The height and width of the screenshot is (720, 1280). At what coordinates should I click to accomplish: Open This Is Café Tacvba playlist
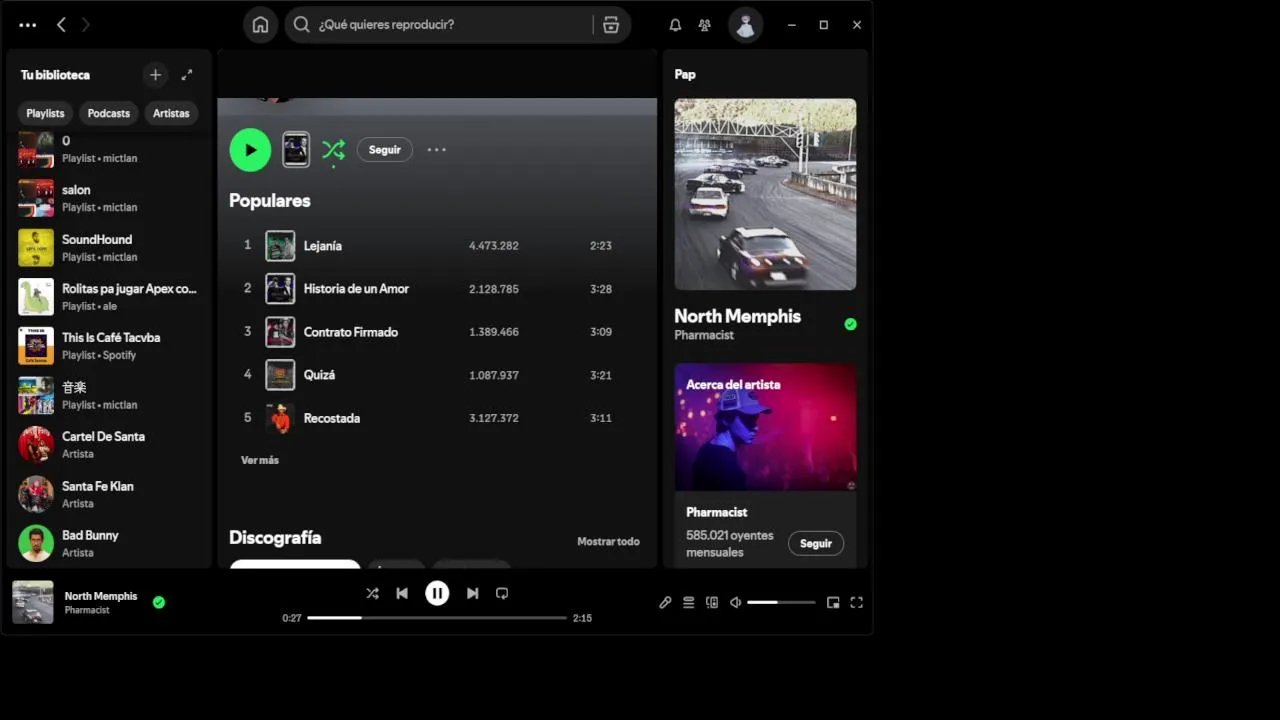point(110,346)
